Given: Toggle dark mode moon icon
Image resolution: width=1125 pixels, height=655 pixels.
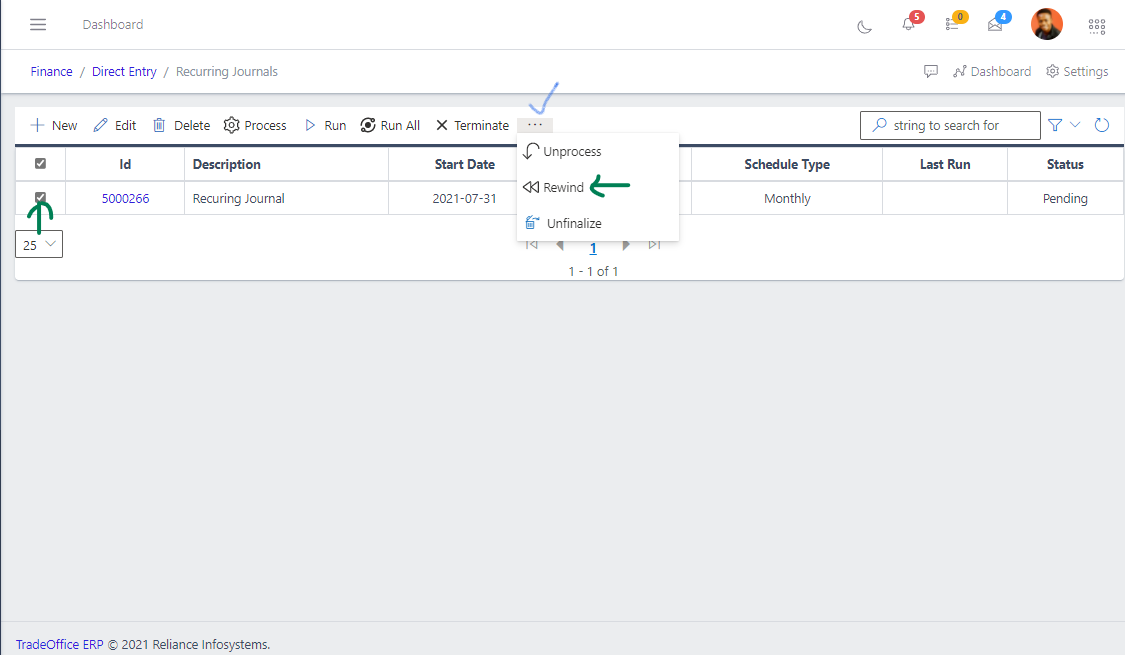Looking at the screenshot, I should [x=865, y=26].
